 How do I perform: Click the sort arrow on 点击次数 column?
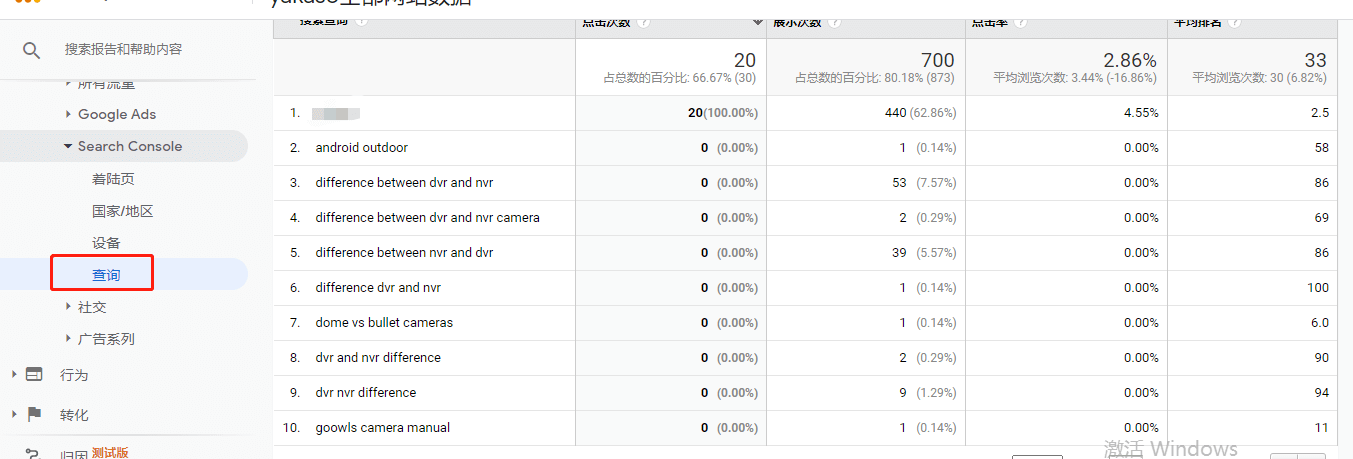(758, 21)
